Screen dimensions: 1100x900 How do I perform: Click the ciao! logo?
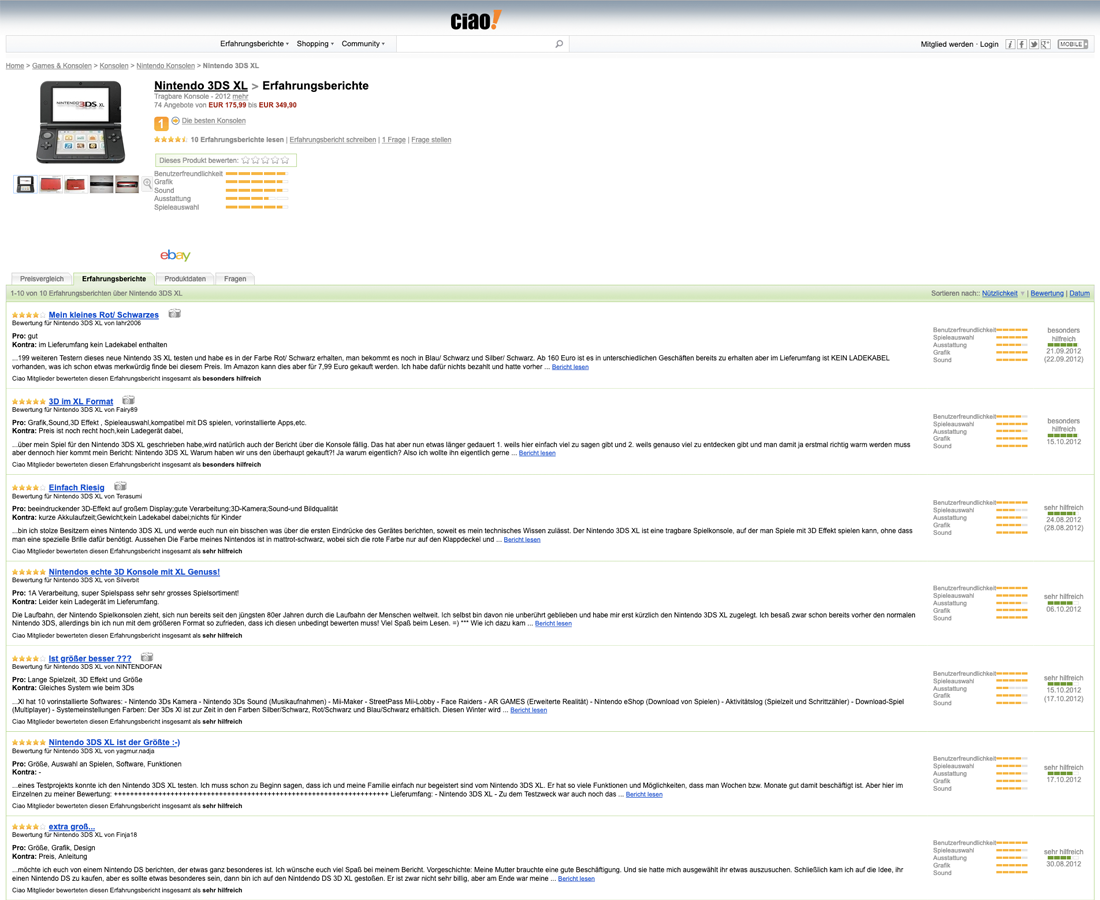point(476,20)
